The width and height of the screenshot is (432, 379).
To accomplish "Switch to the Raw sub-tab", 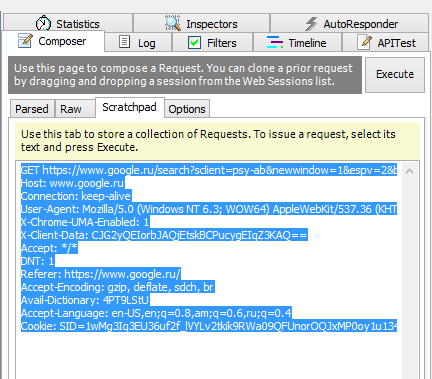I will 75,109.
